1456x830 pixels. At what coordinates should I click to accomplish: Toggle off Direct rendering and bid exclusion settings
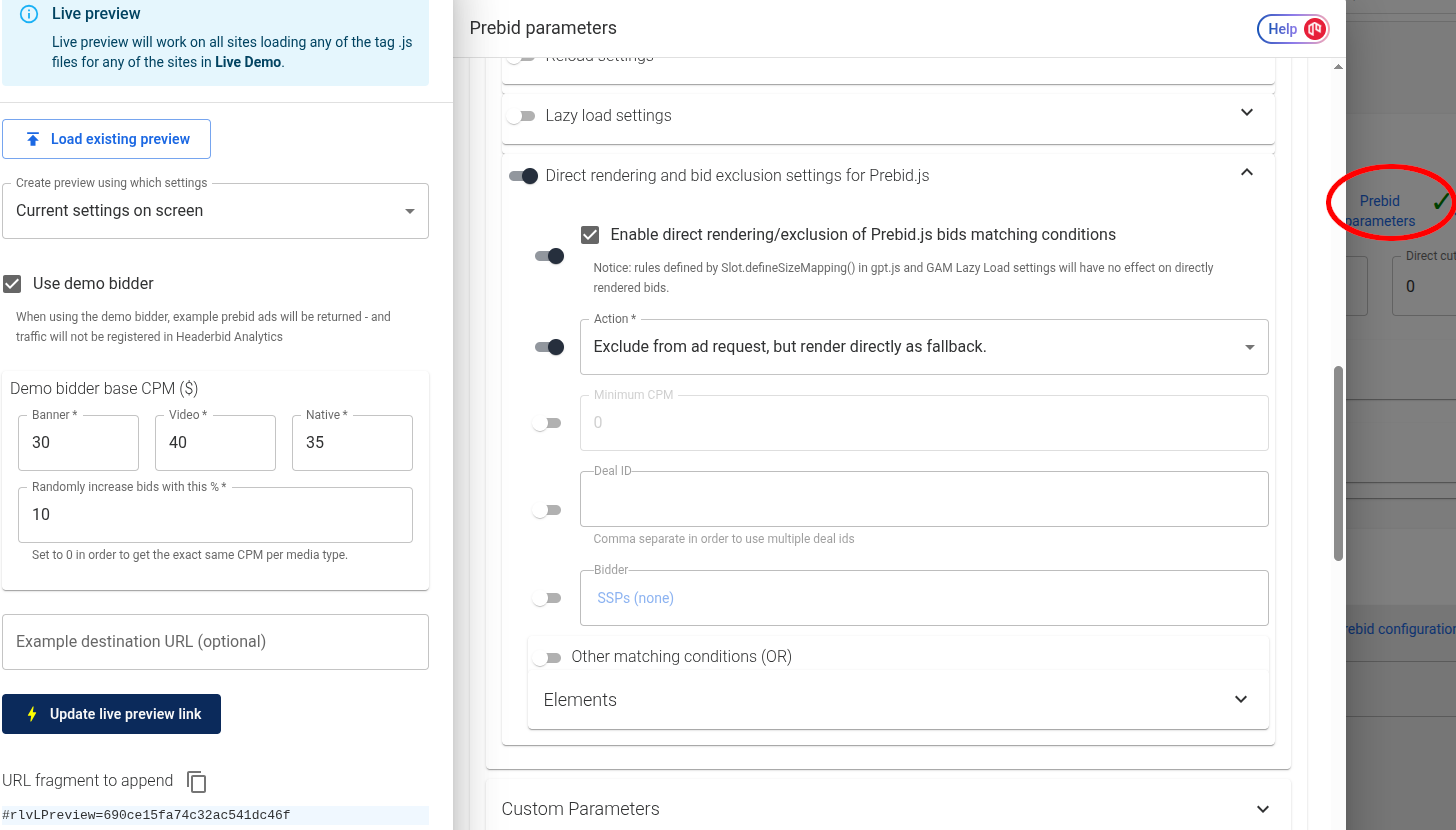coord(523,176)
